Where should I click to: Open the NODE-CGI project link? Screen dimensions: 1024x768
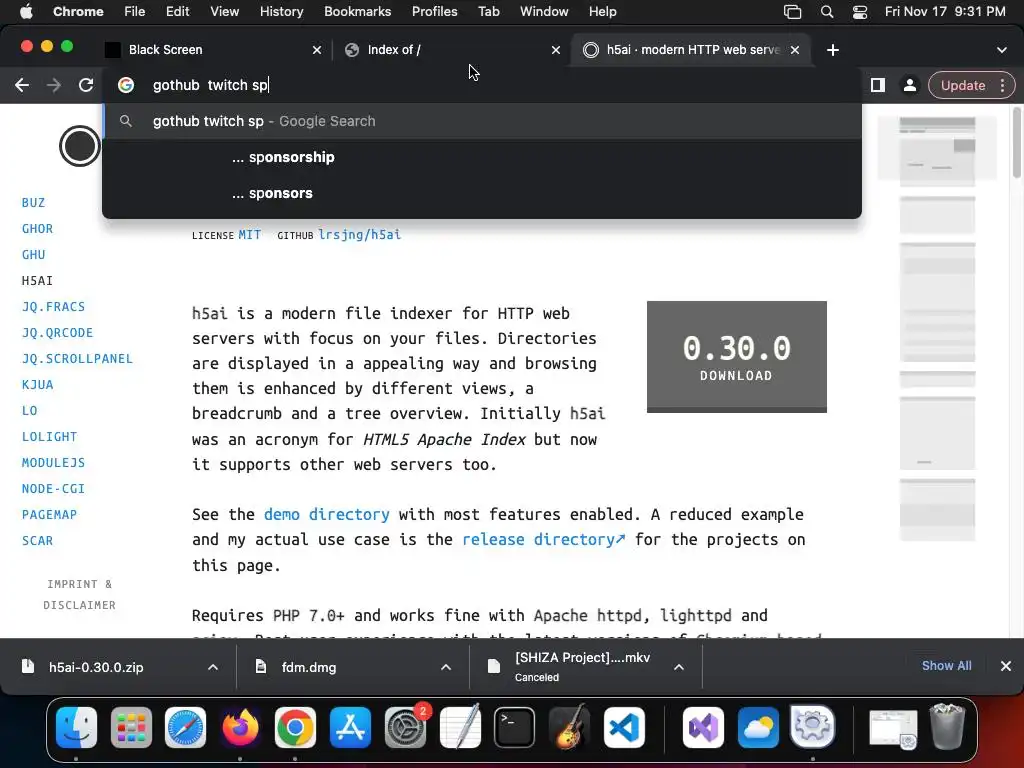pos(54,489)
